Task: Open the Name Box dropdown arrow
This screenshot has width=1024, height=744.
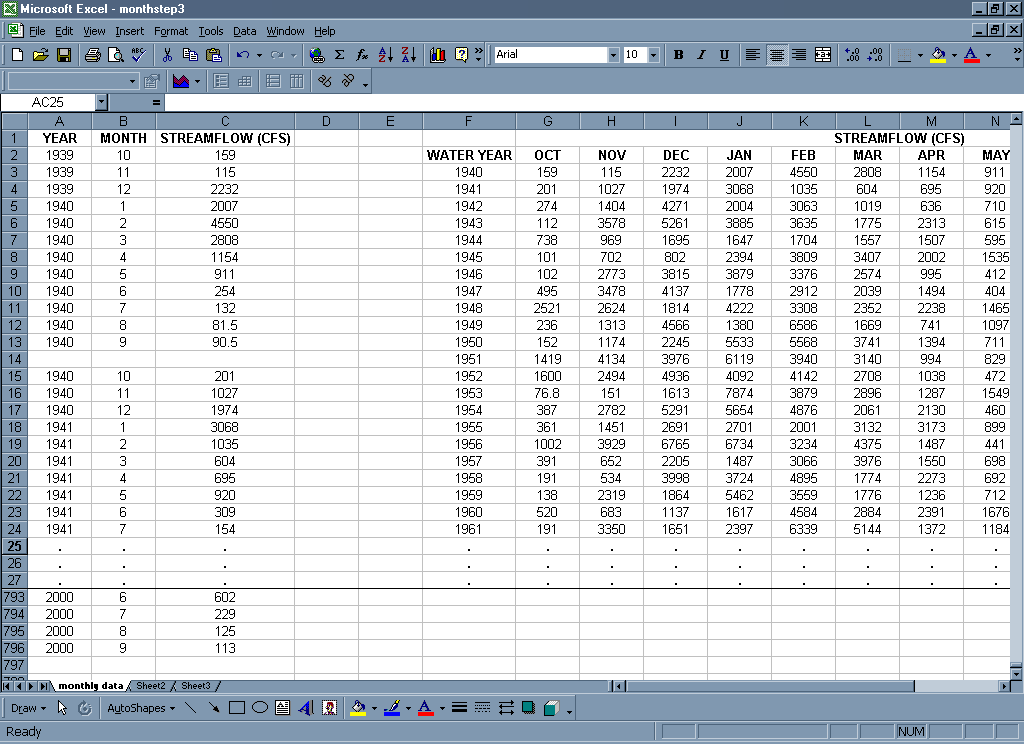Action: click(x=101, y=102)
